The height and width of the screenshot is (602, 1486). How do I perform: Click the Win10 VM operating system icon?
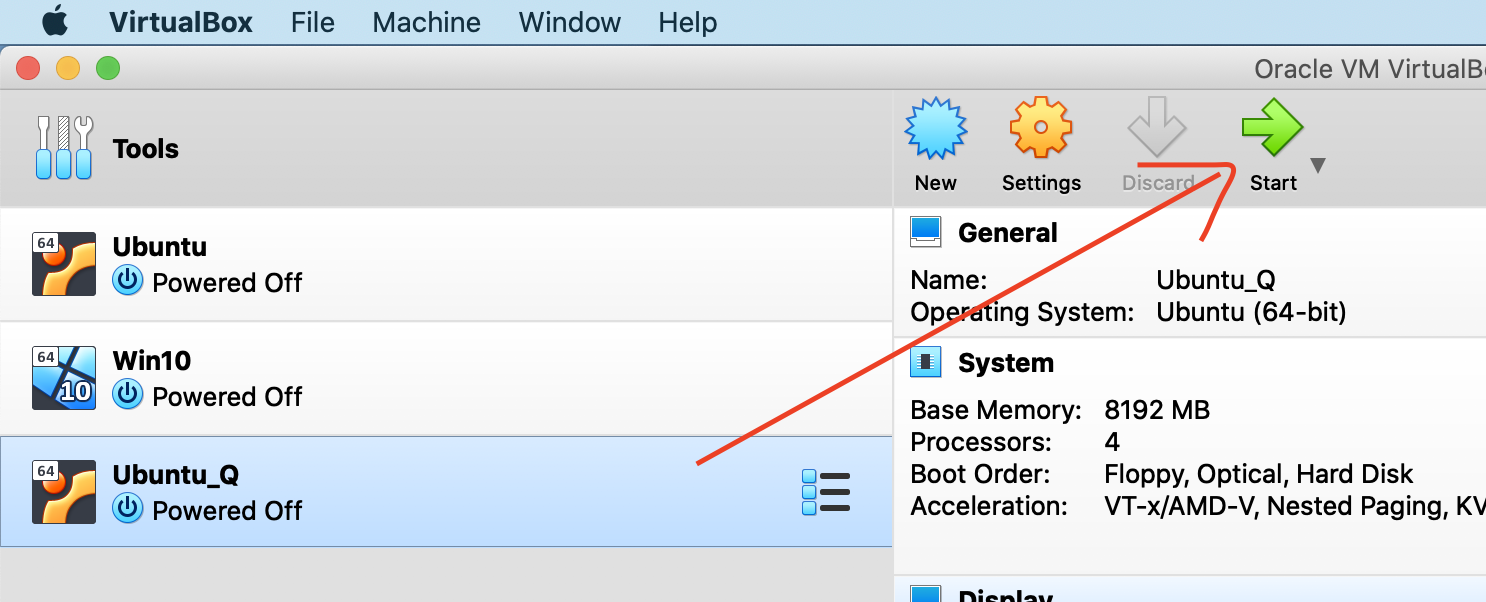[x=64, y=378]
